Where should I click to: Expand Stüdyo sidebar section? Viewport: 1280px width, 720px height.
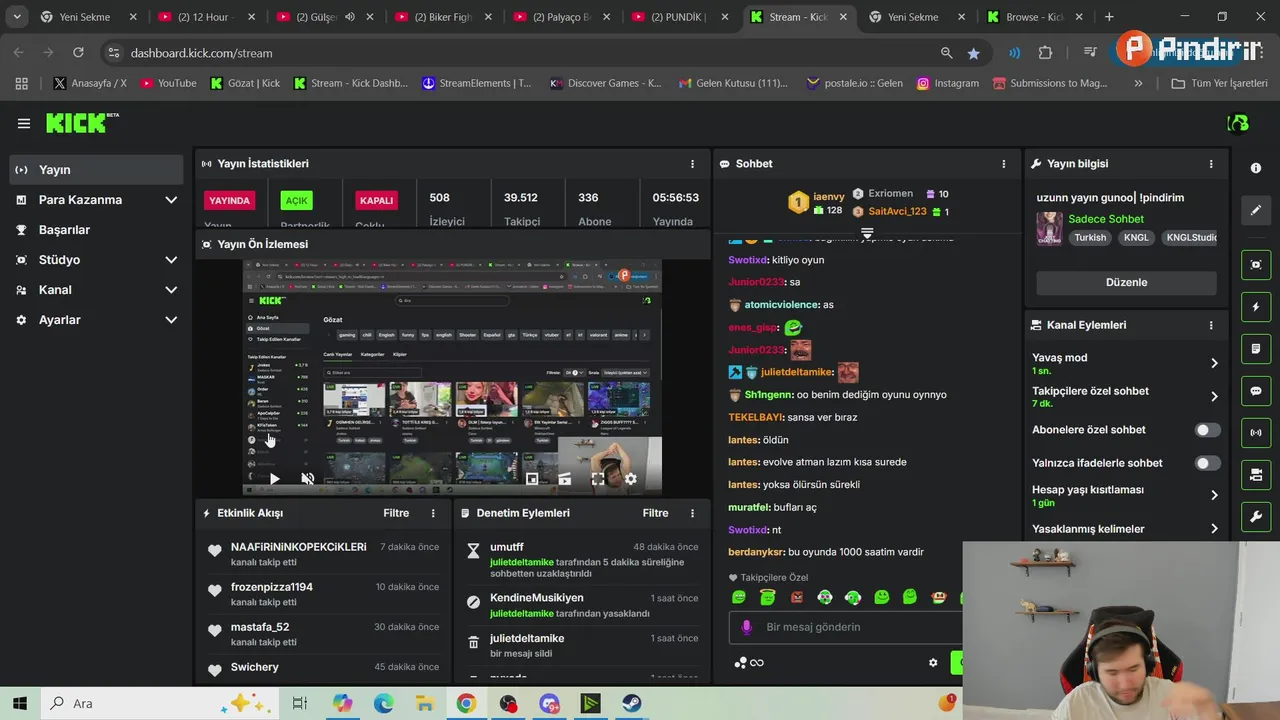click(171, 260)
